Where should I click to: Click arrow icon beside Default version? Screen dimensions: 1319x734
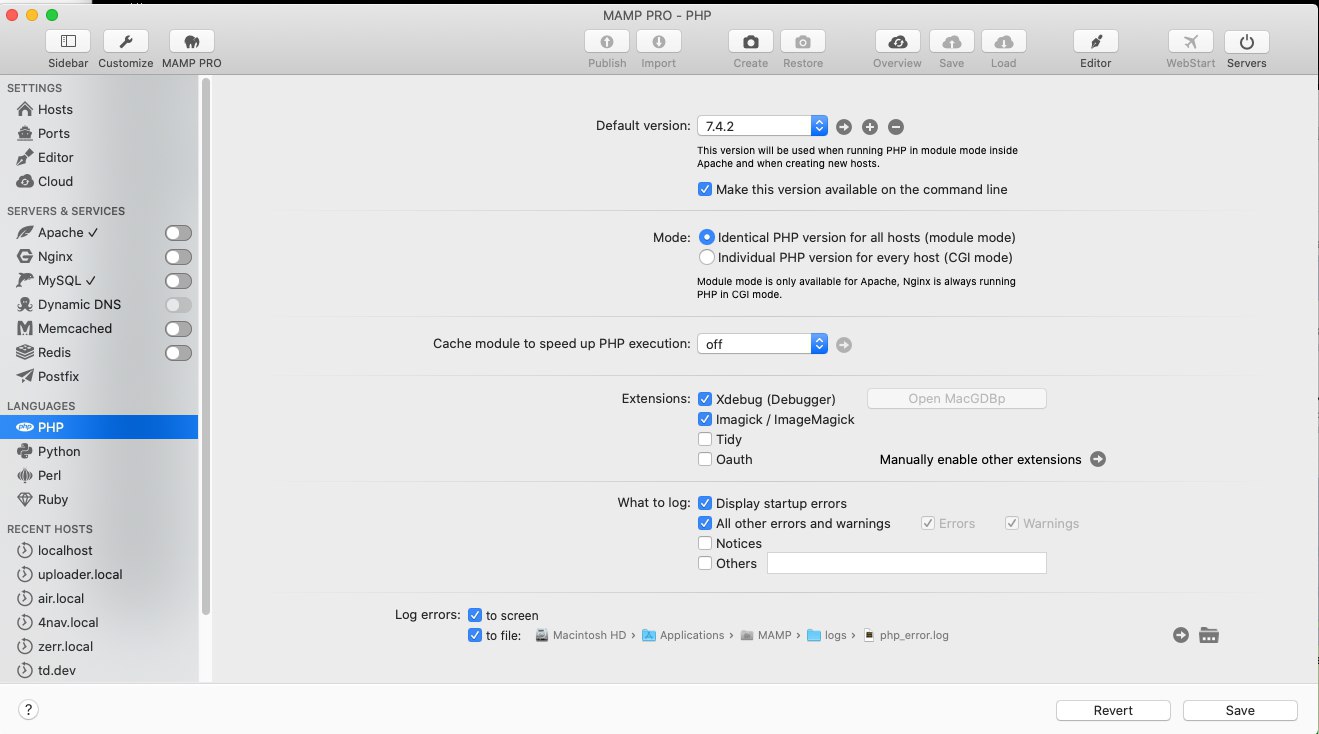pos(844,127)
